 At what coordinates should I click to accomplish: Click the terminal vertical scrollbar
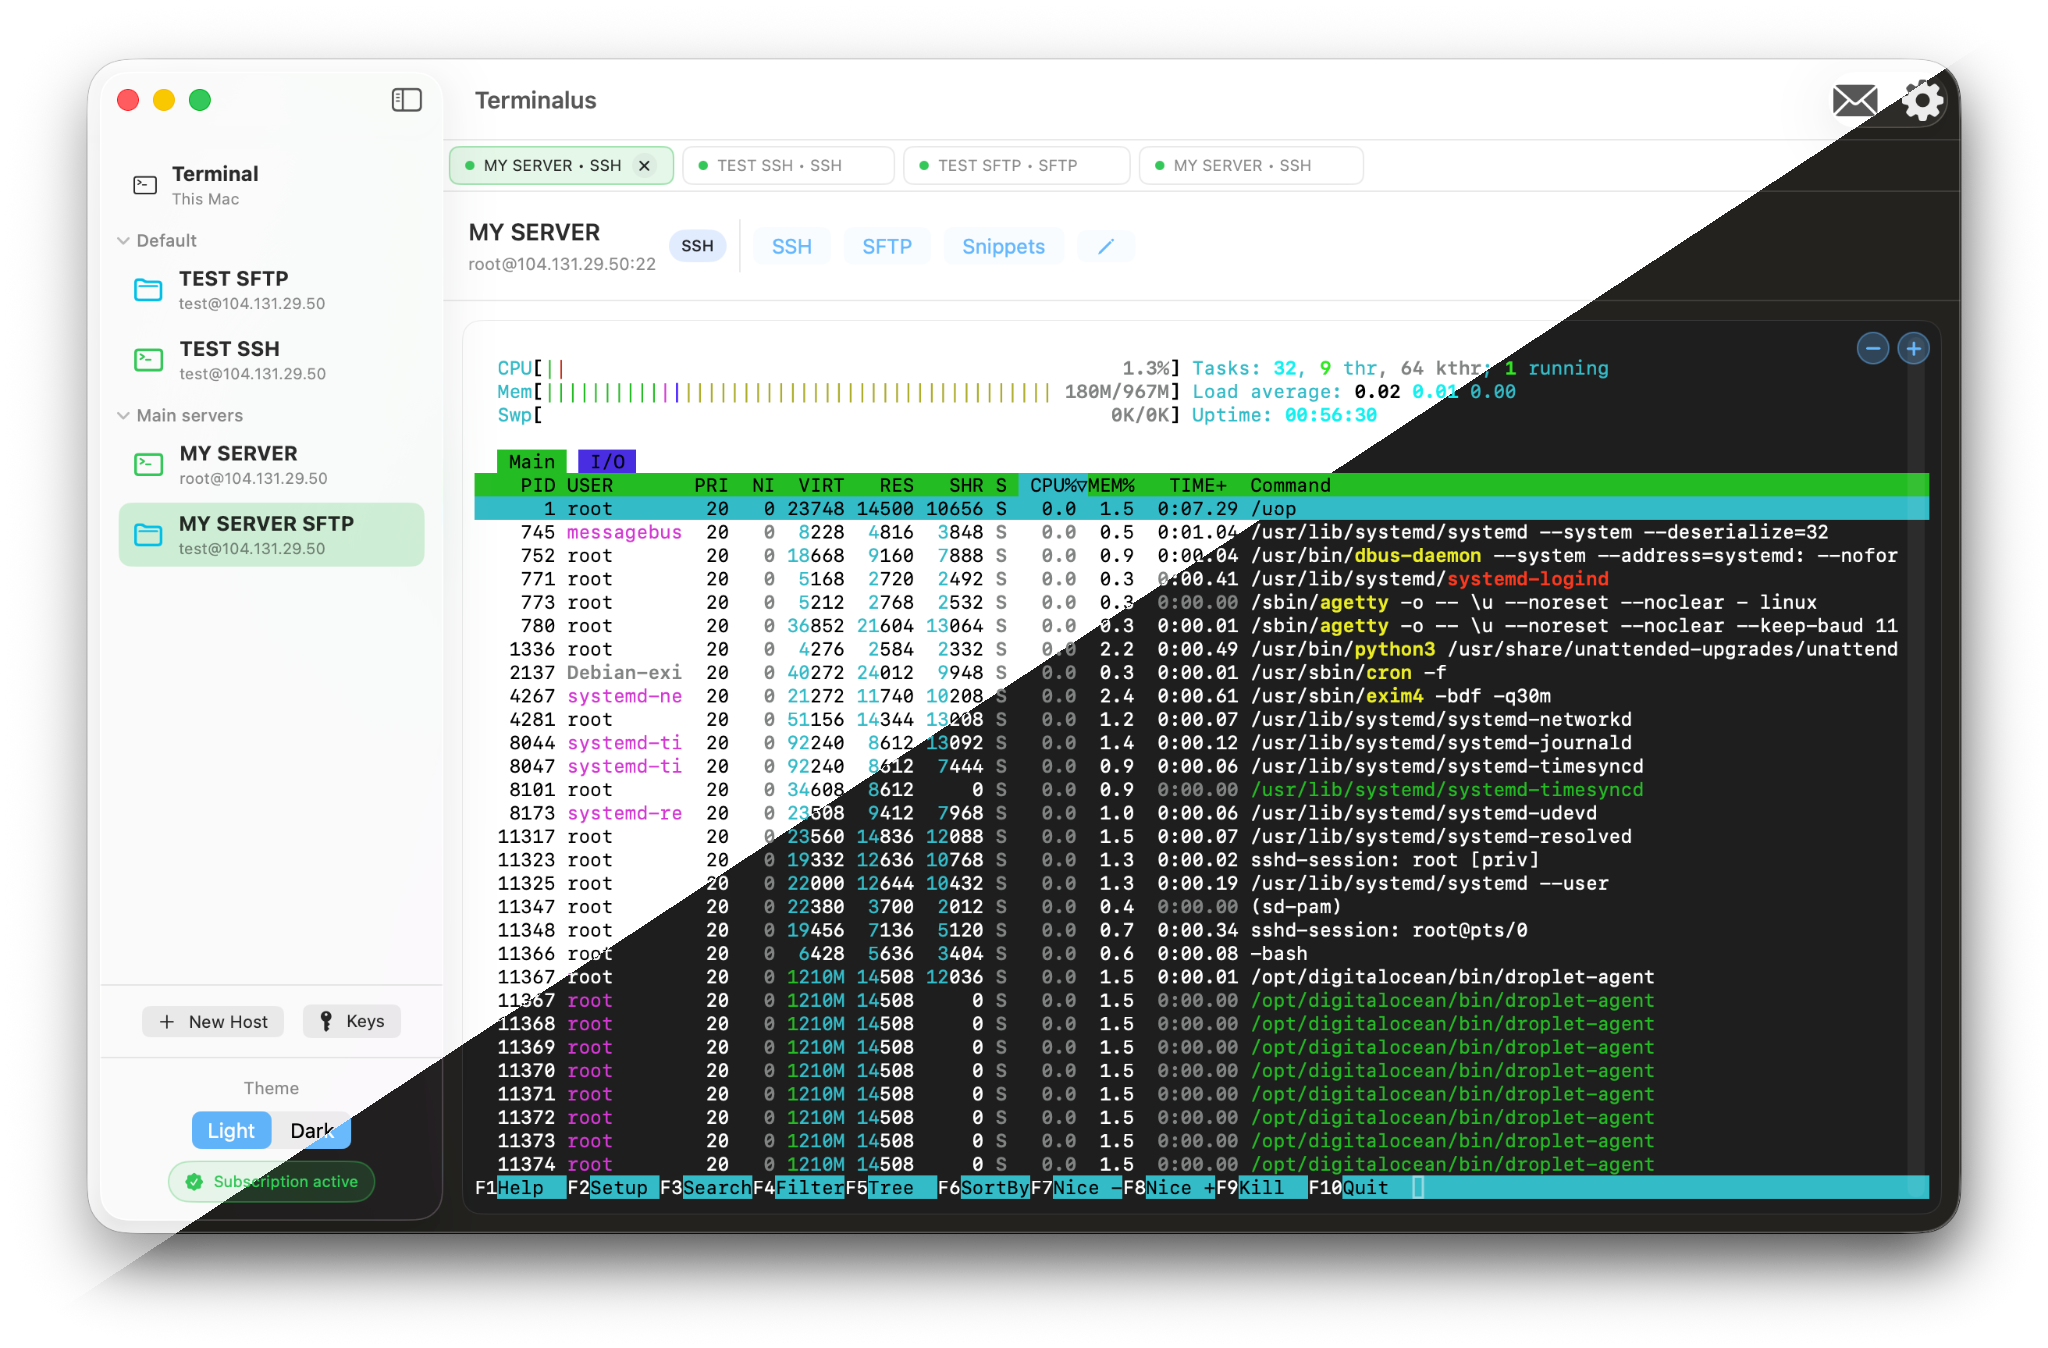1916,760
